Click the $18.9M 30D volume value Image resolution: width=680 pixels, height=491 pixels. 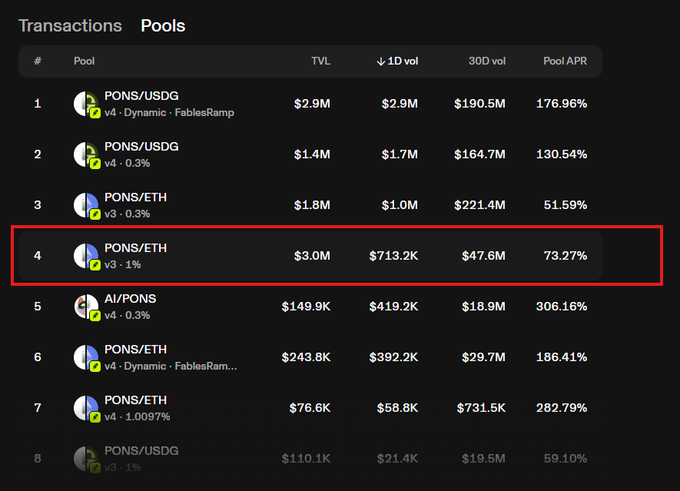[484, 307]
